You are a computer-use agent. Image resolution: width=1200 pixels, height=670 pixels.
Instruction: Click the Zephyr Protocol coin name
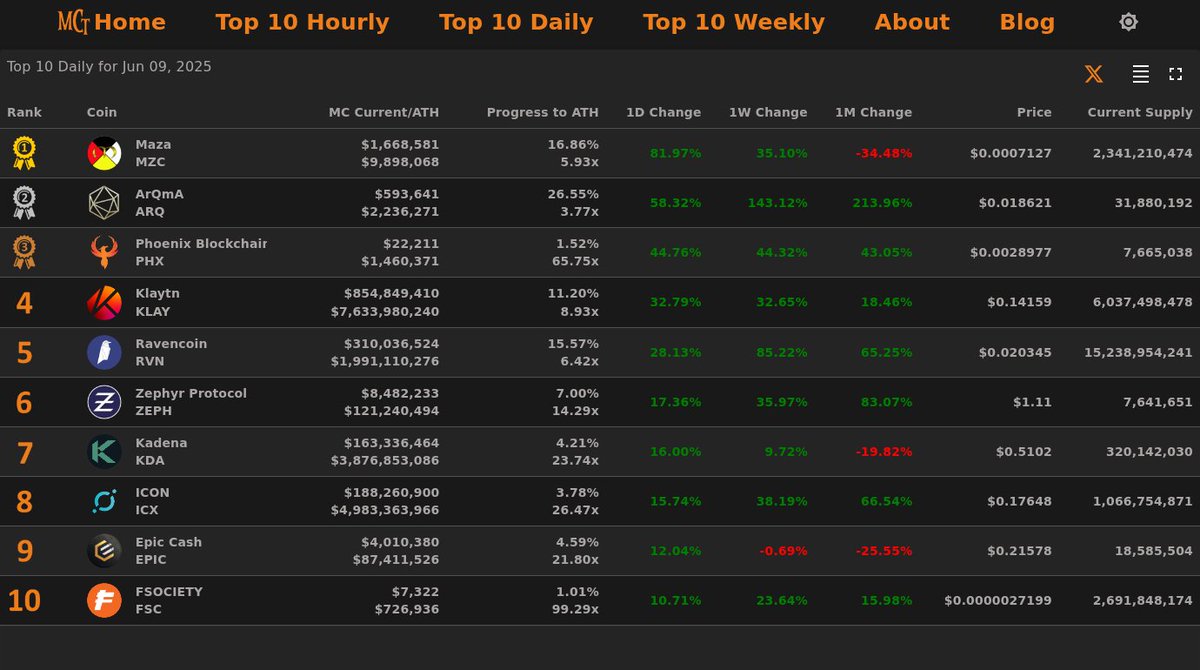click(x=191, y=393)
